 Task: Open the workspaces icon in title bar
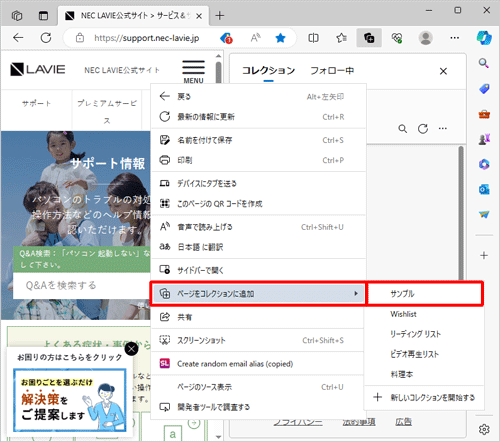click(17, 15)
